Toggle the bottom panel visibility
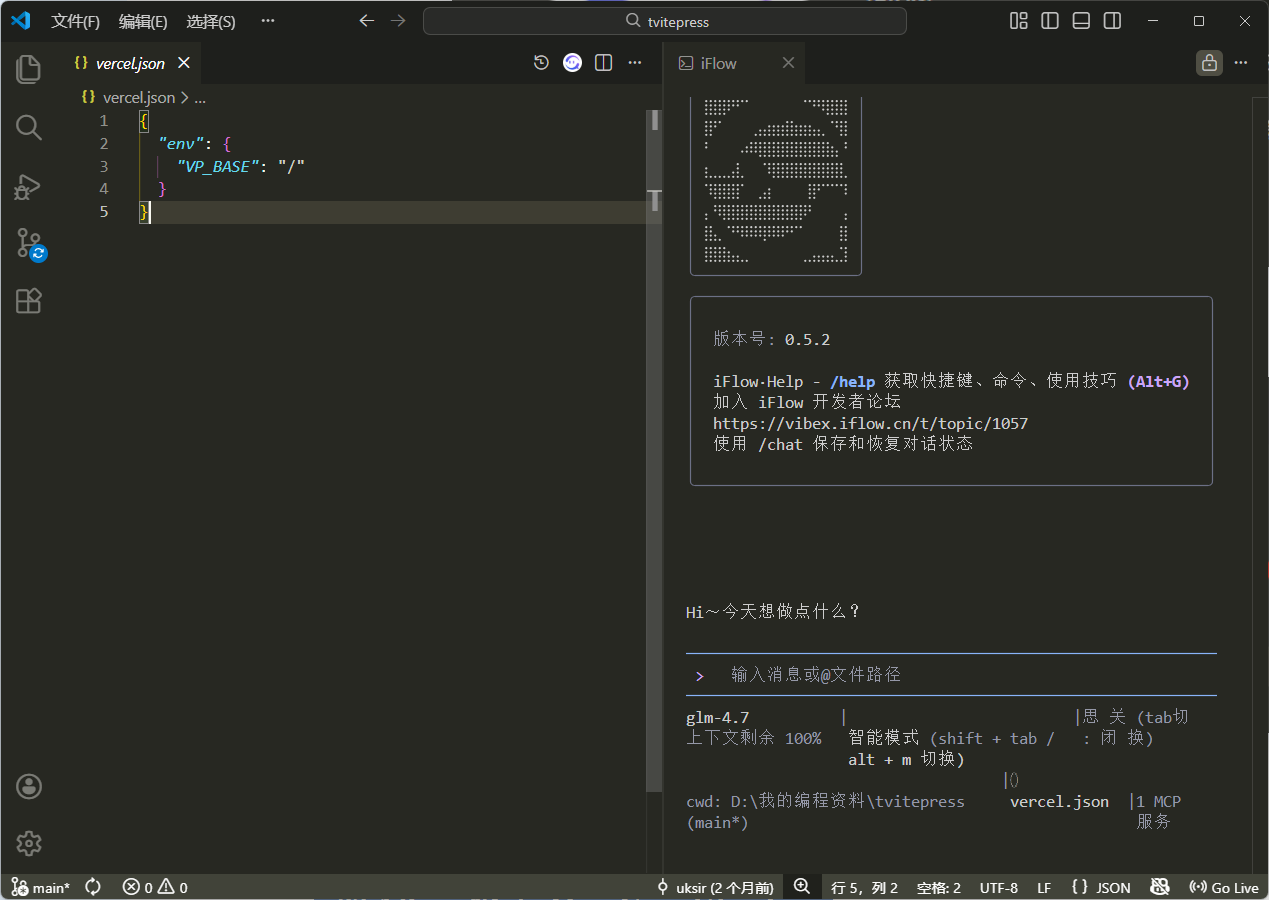 tap(1081, 21)
